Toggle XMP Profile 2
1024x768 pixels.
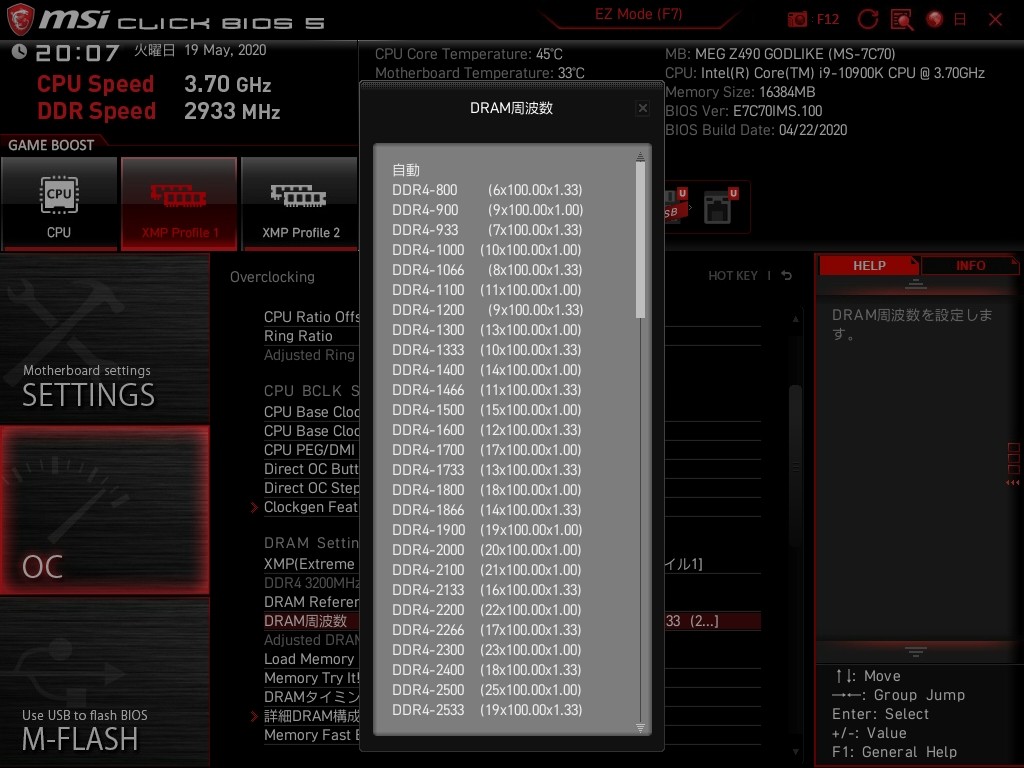coord(299,204)
